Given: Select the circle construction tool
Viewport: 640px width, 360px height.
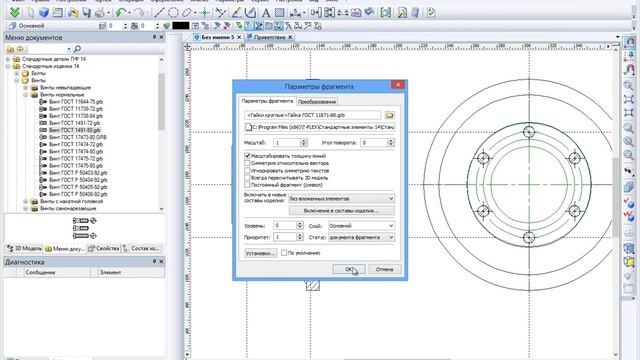Looking at the screenshot, I should point(173,13).
